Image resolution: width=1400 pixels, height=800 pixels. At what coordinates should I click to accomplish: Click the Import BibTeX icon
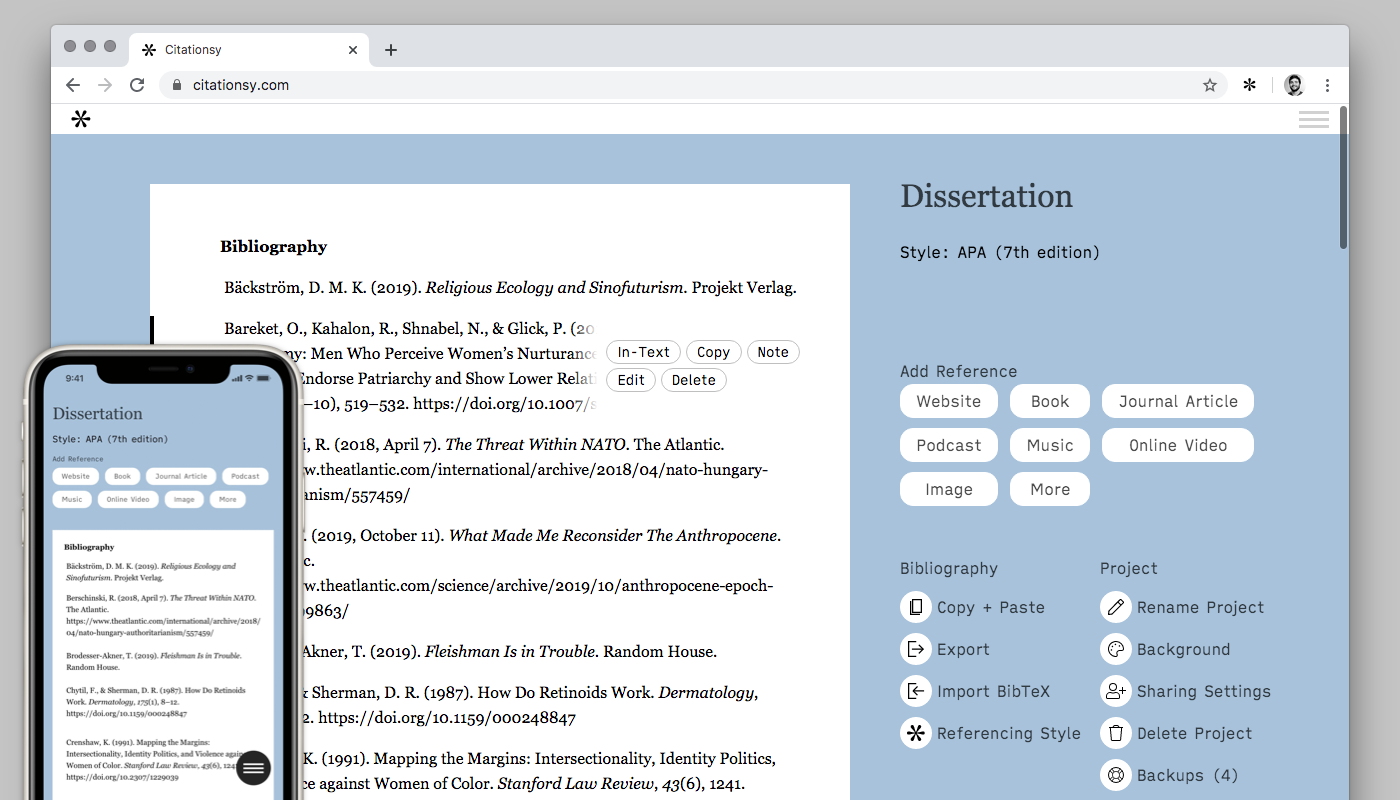[915, 691]
